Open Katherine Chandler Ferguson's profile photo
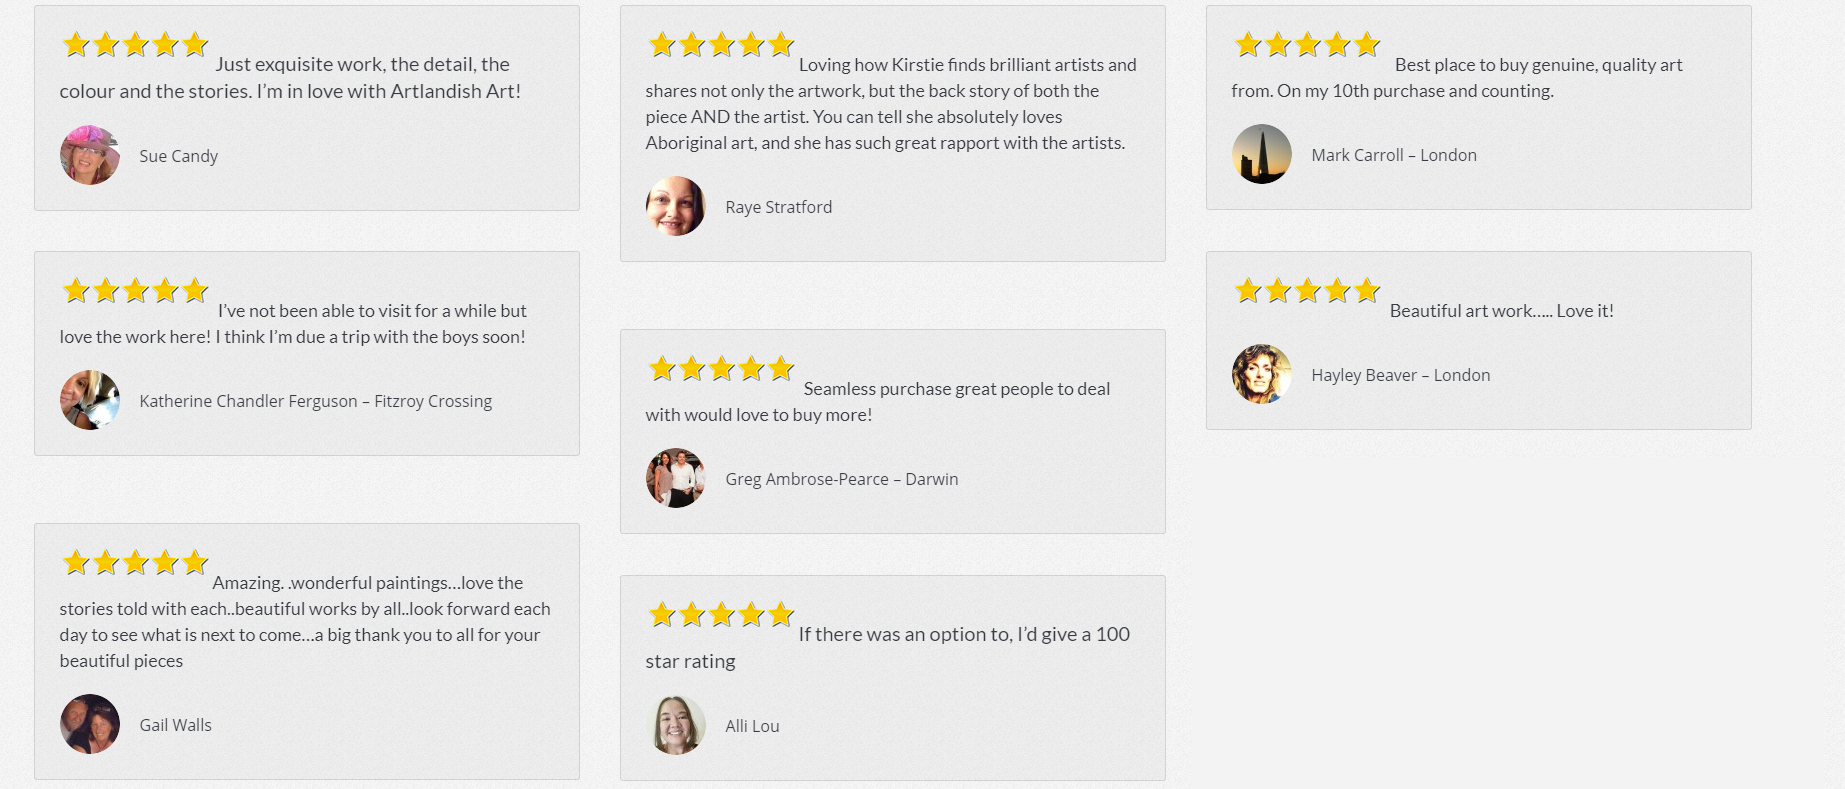 90,400
